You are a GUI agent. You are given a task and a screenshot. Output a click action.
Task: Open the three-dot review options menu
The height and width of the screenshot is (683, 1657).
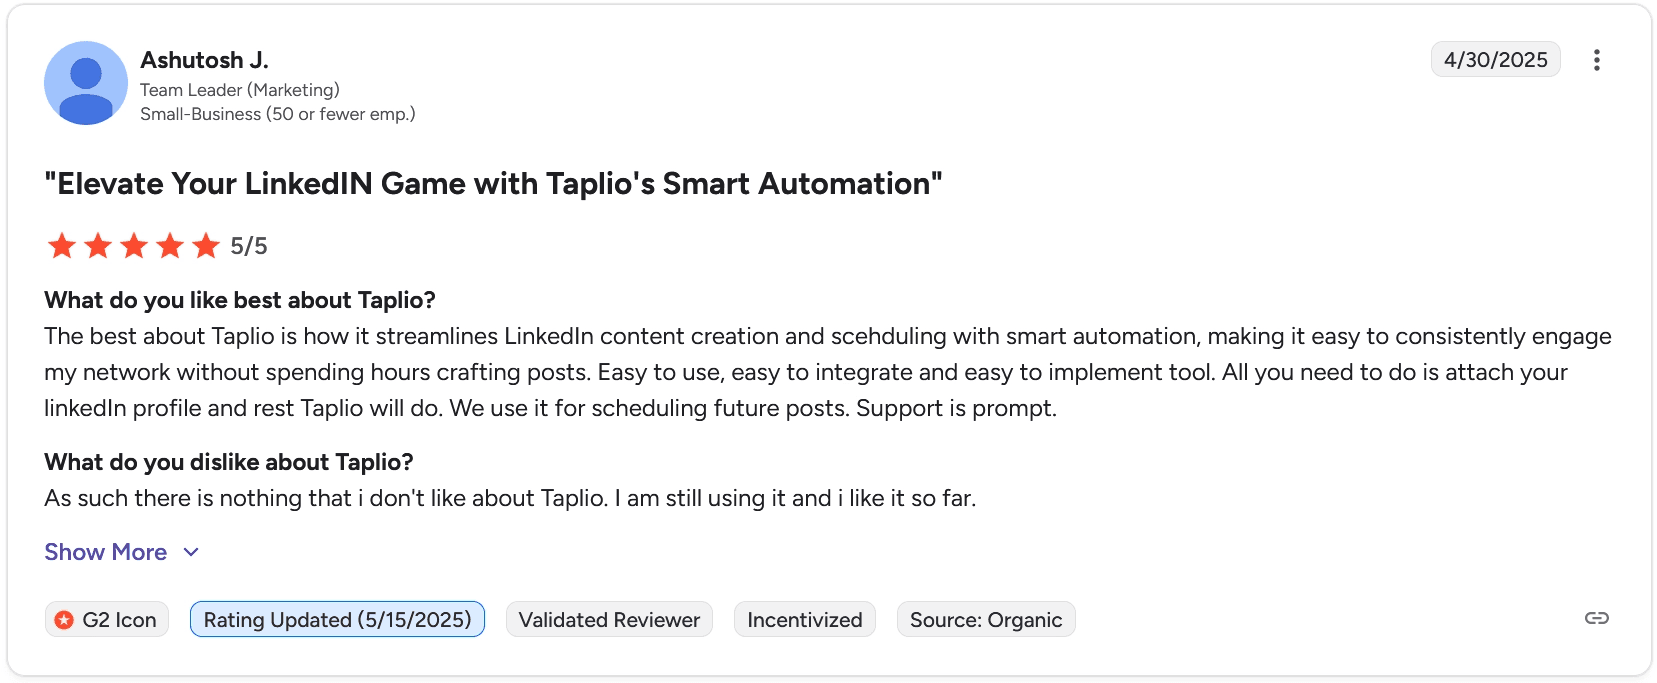coord(1596,60)
